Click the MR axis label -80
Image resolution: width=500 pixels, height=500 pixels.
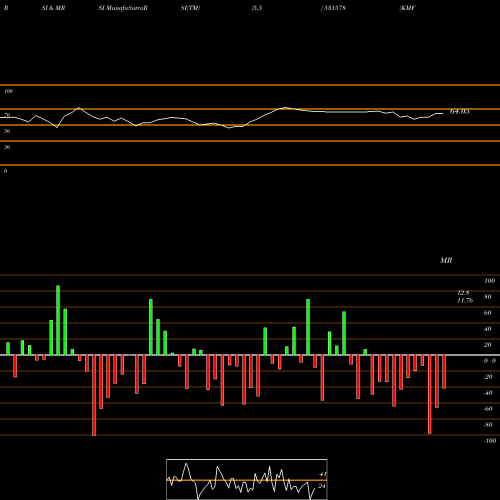point(488,425)
